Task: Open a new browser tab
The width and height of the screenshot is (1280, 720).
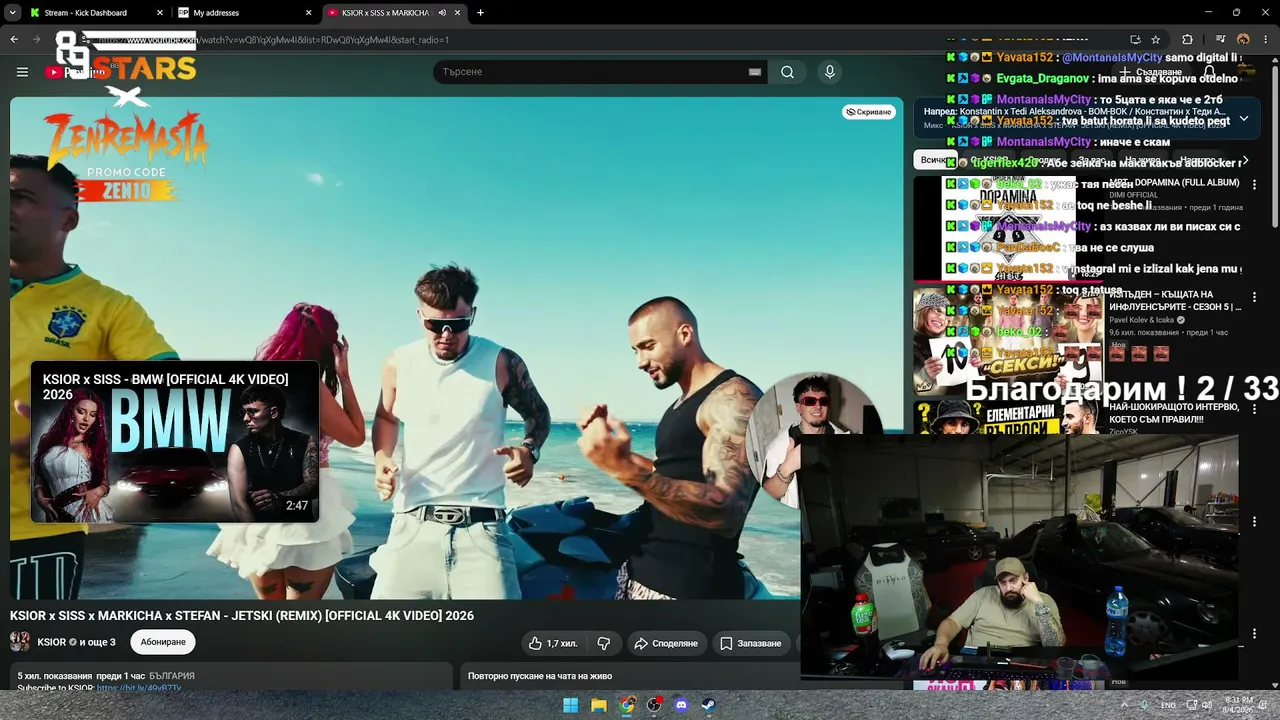Action: pyautogui.click(x=480, y=13)
